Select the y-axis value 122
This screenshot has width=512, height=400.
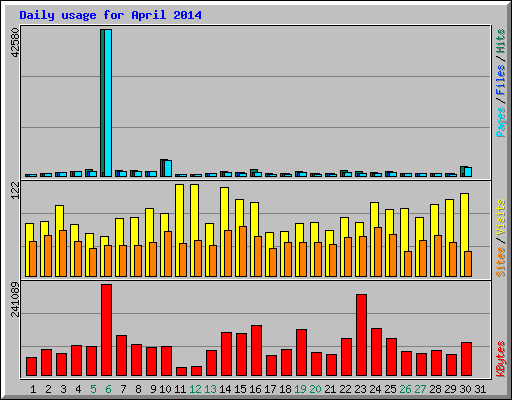[x=15, y=191]
